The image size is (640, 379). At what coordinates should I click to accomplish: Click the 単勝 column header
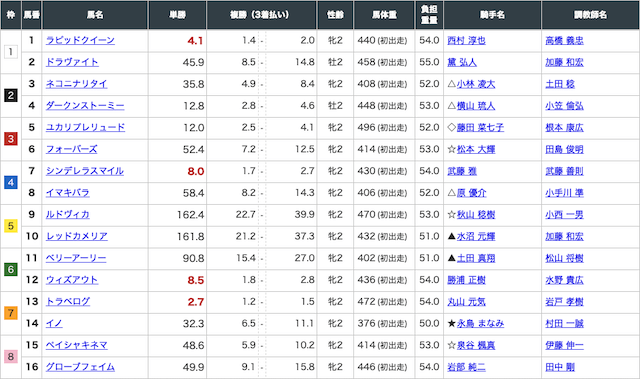[x=178, y=15]
